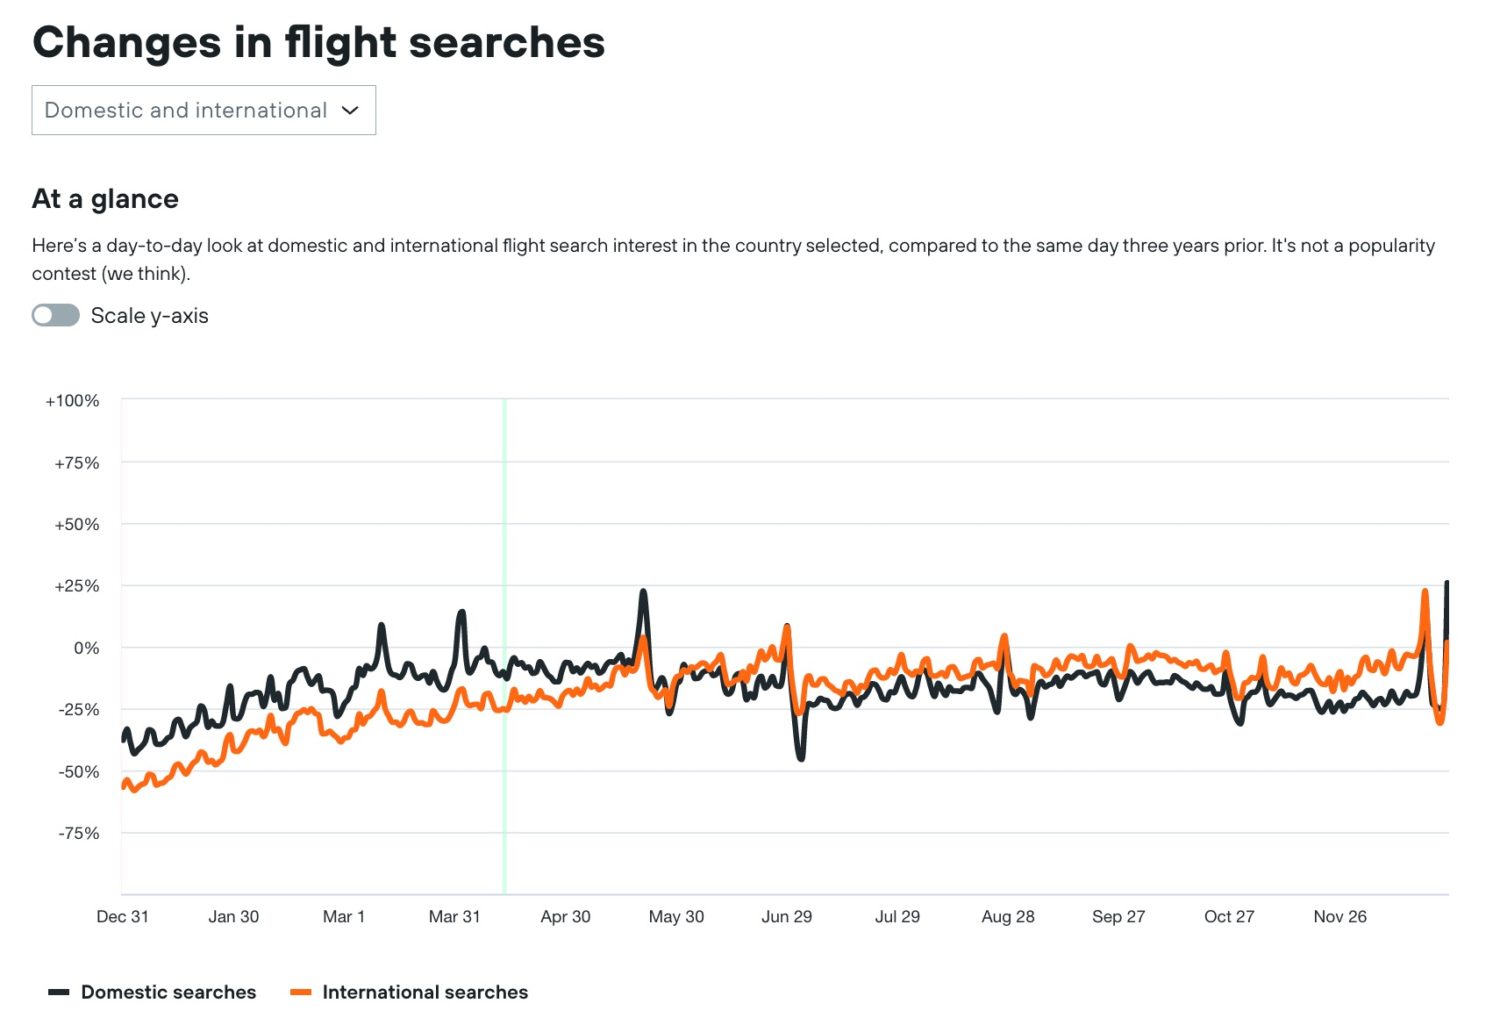Click the dip near Jun 29 on domestic line
The width and height of the screenshot is (1500, 1032).
(x=800, y=758)
